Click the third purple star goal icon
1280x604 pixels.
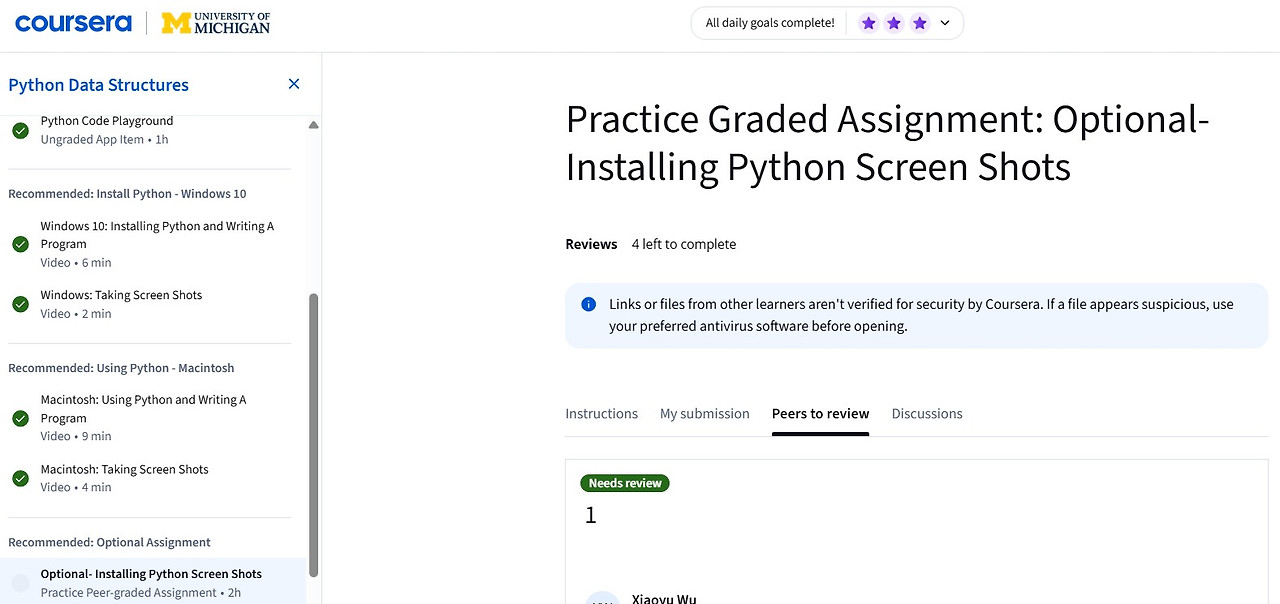(920, 23)
